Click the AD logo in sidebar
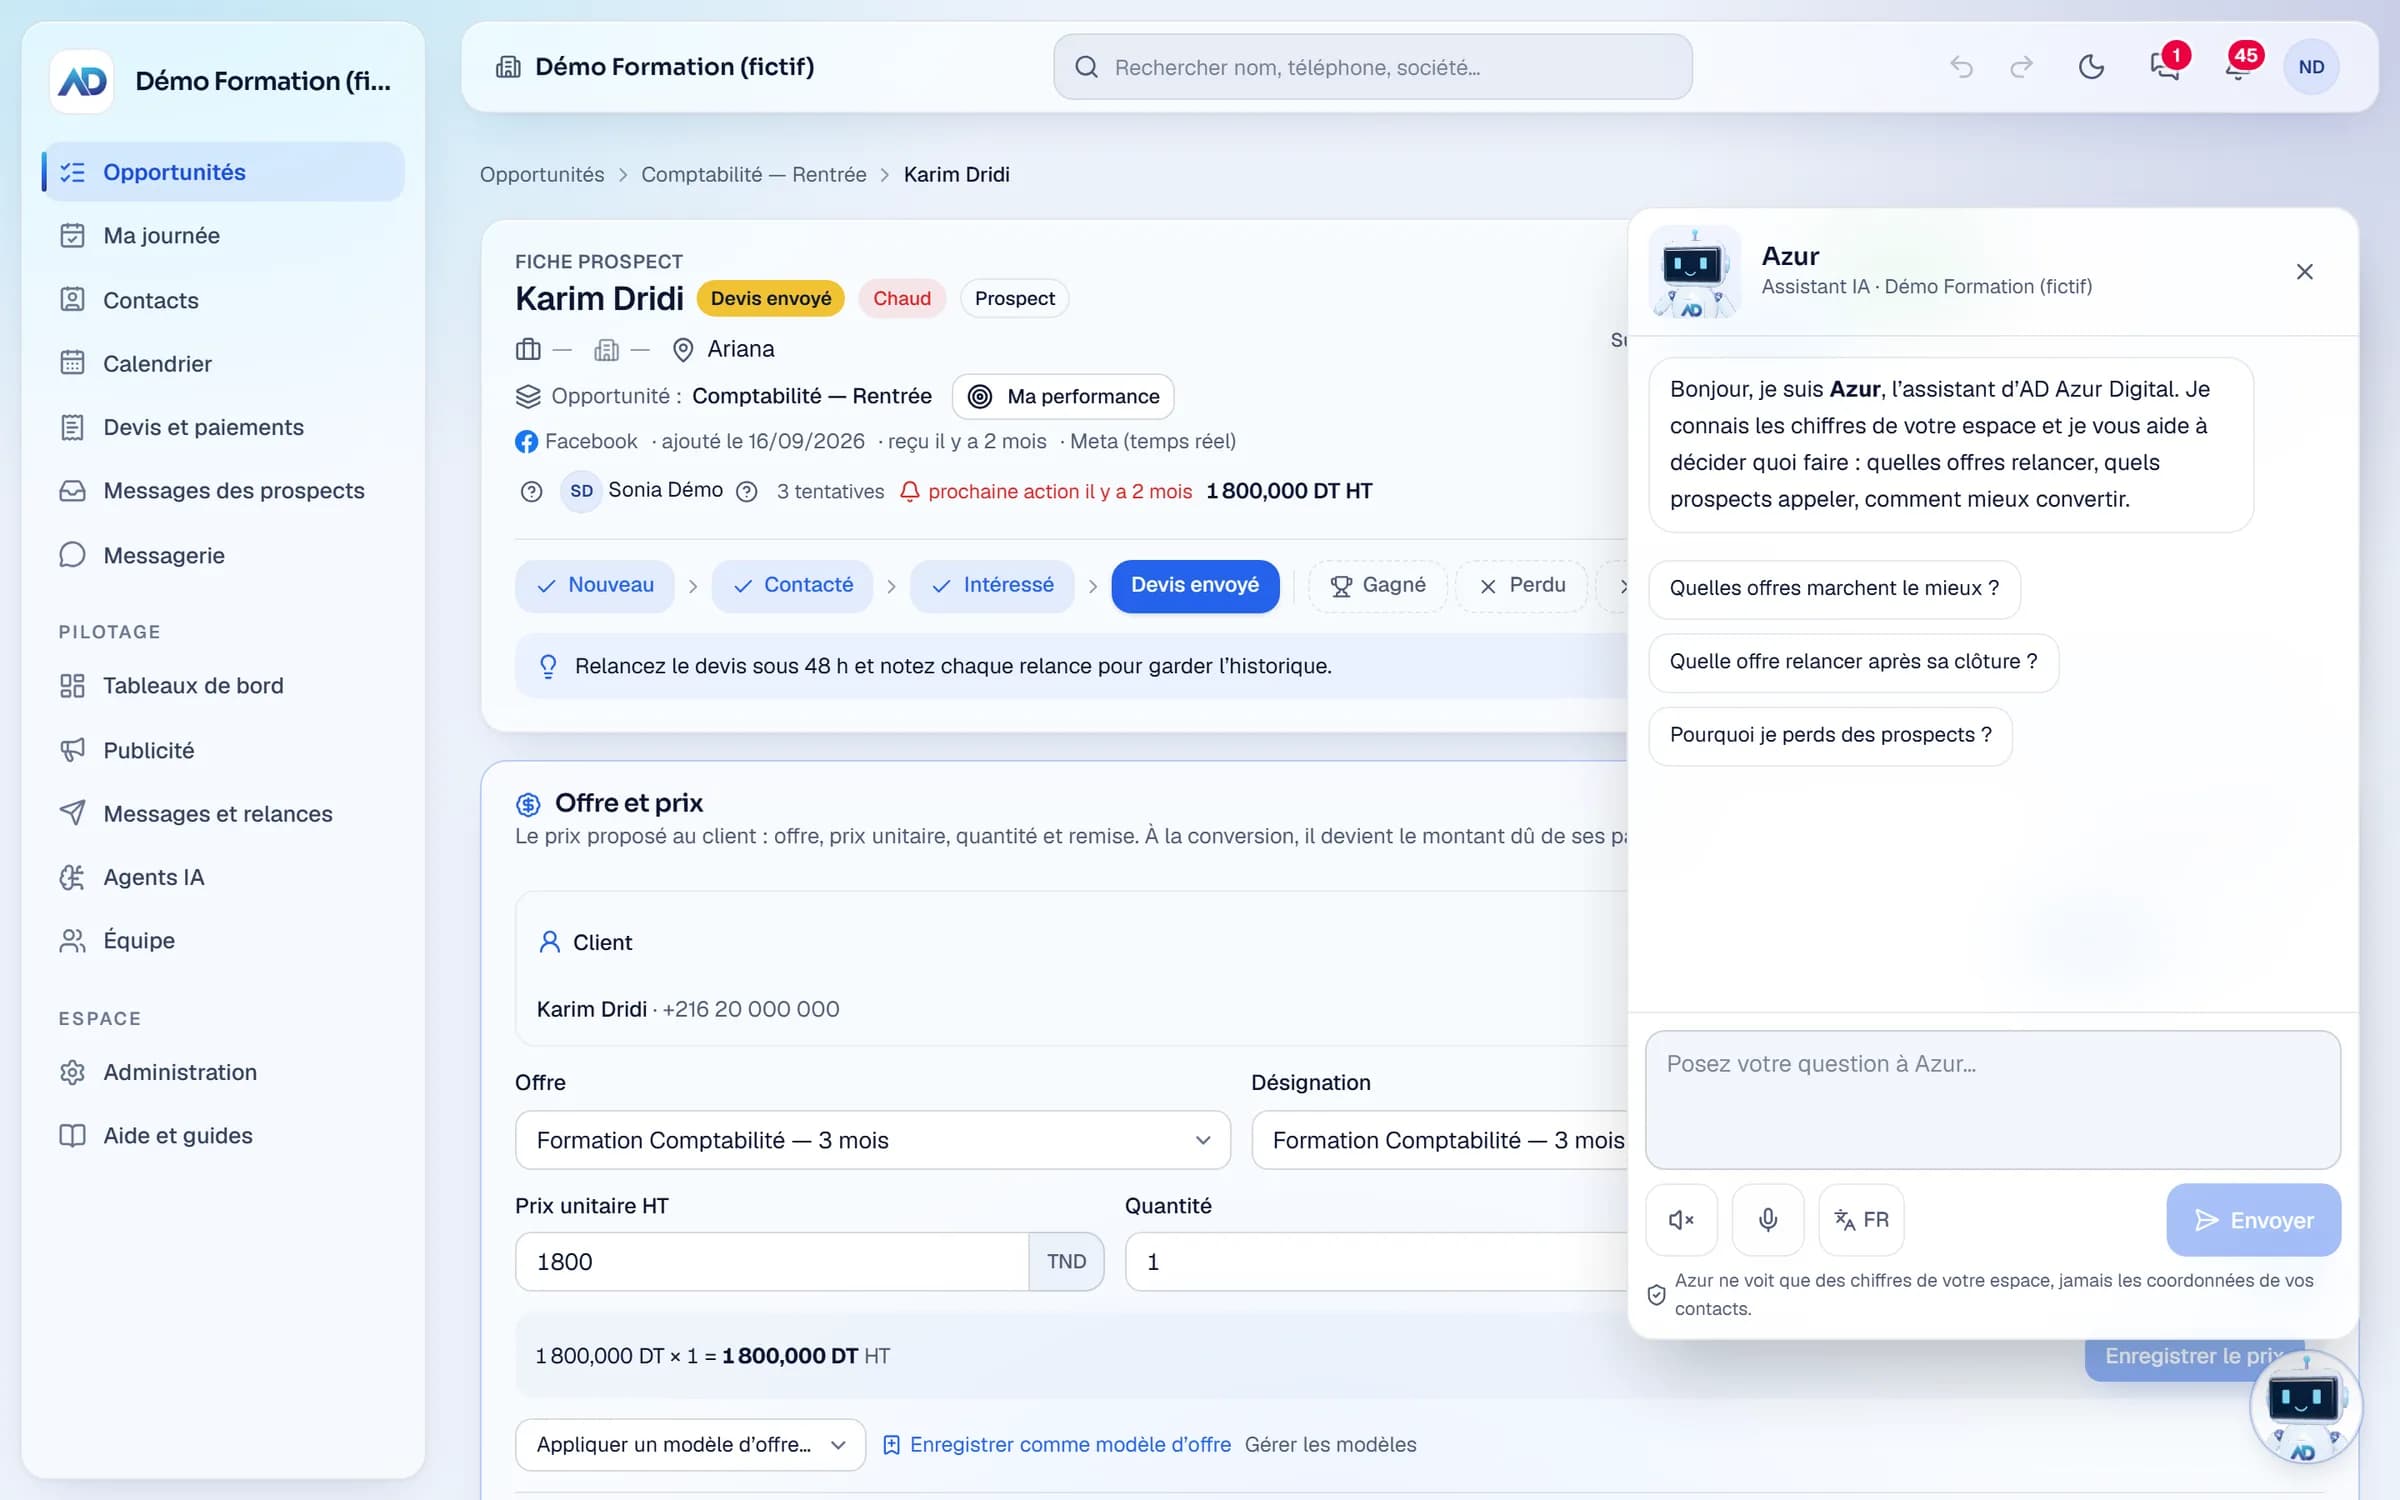Image resolution: width=2400 pixels, height=1500 pixels. 82,81
